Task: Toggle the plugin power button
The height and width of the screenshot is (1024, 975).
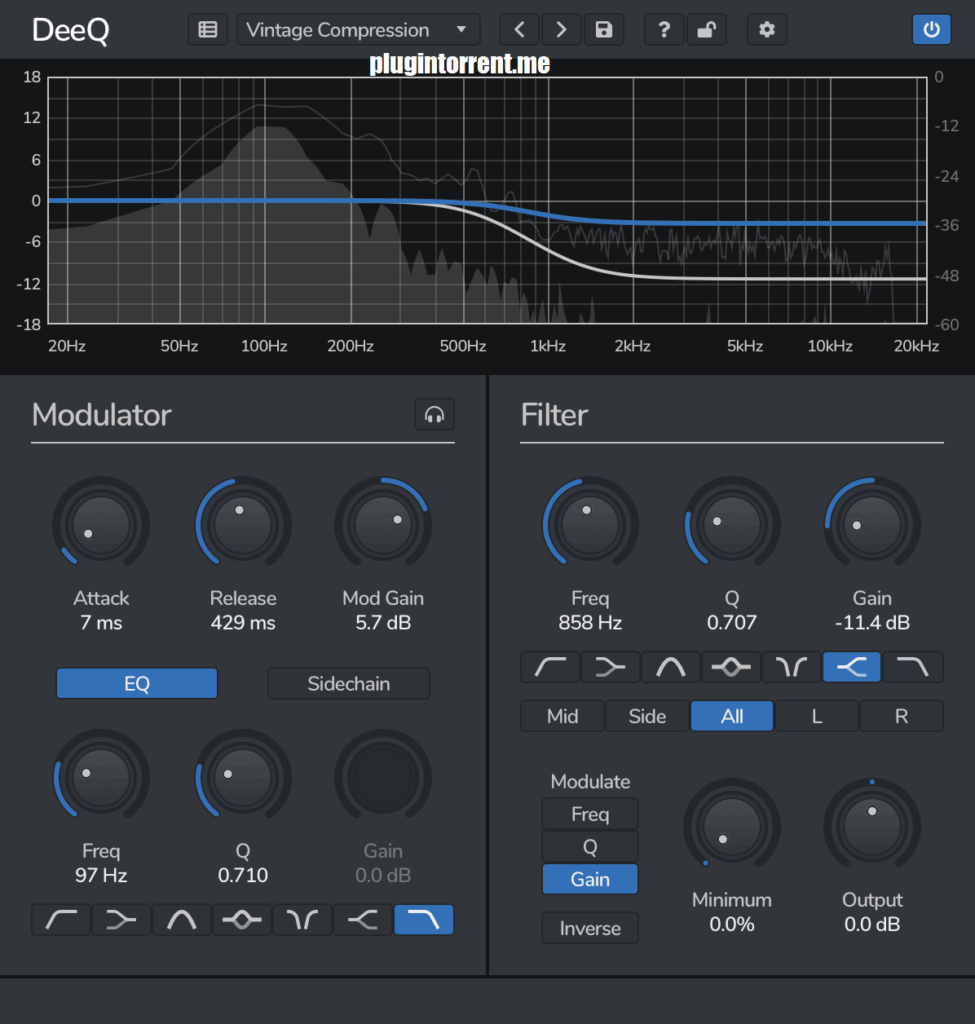Action: click(931, 29)
